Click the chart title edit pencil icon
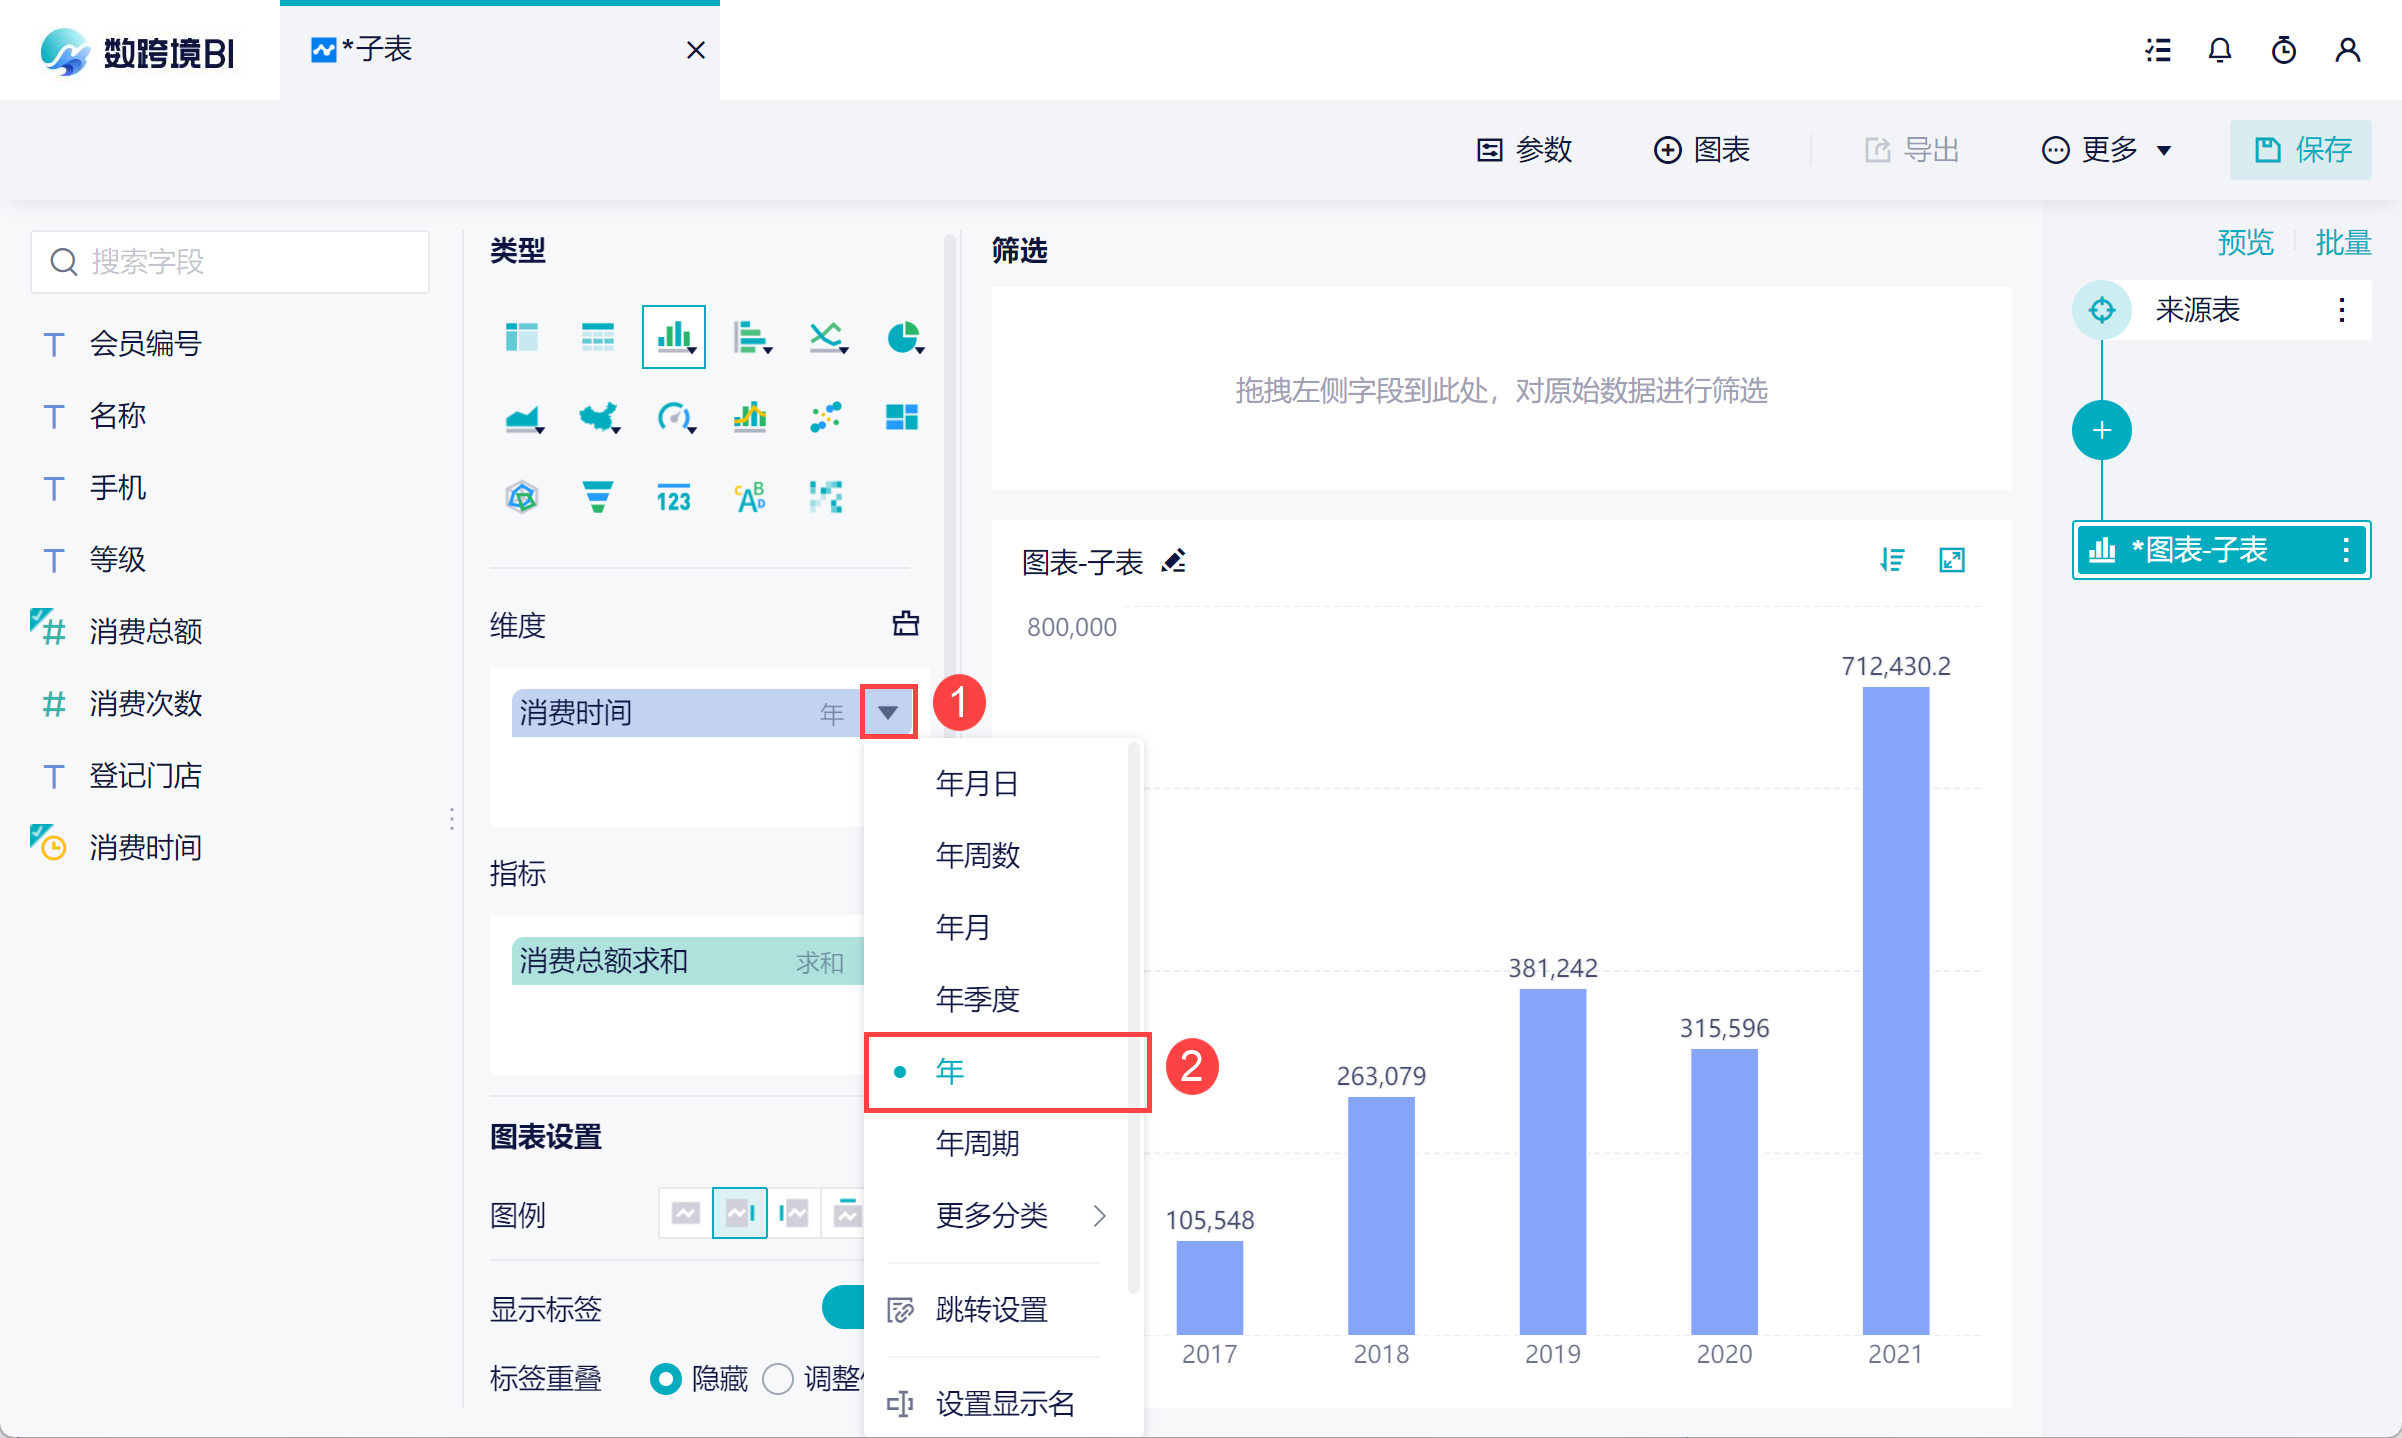This screenshot has height=1438, width=2402. coord(1174,561)
